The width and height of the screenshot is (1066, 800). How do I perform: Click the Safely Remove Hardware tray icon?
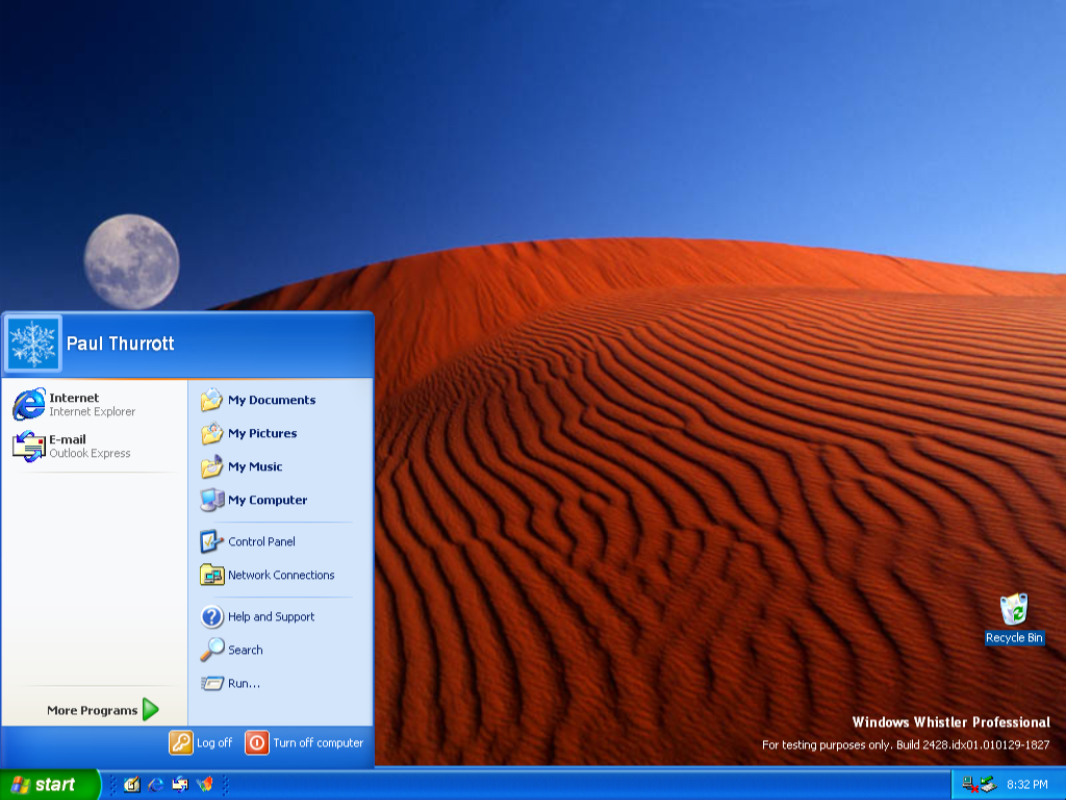pyautogui.click(x=988, y=785)
